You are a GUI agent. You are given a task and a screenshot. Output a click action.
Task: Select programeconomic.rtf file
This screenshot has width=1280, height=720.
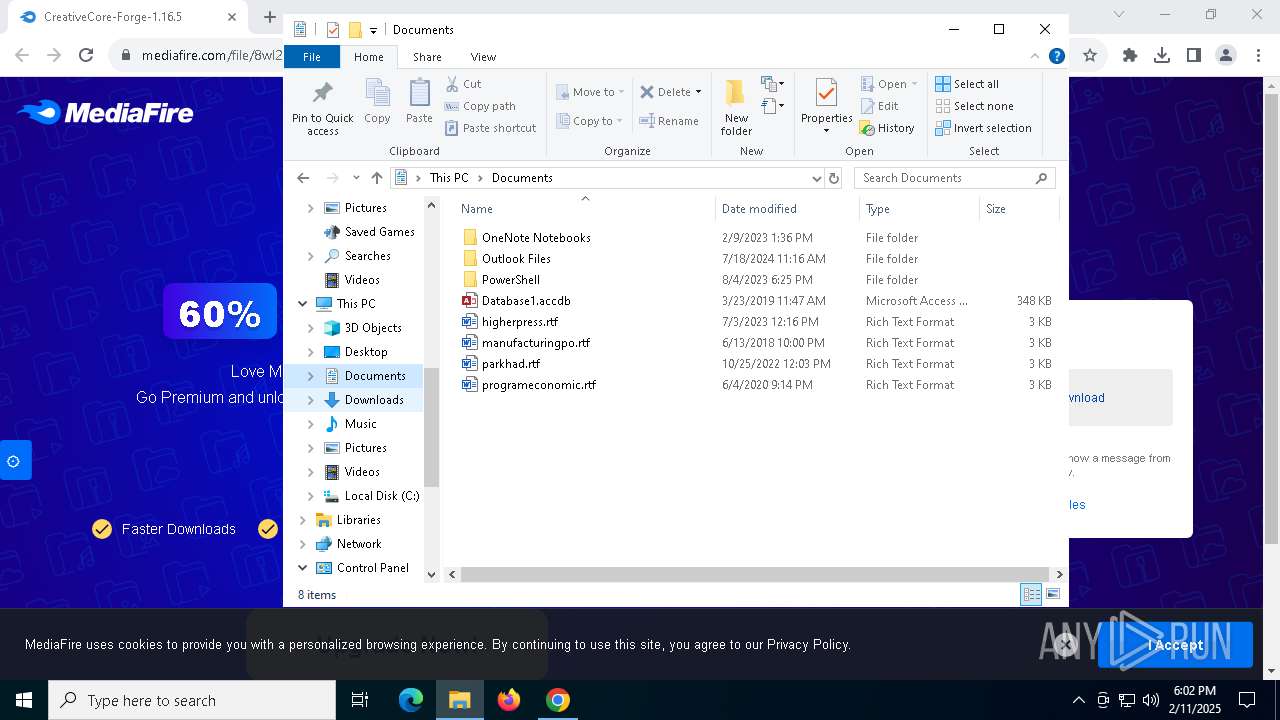(x=539, y=385)
